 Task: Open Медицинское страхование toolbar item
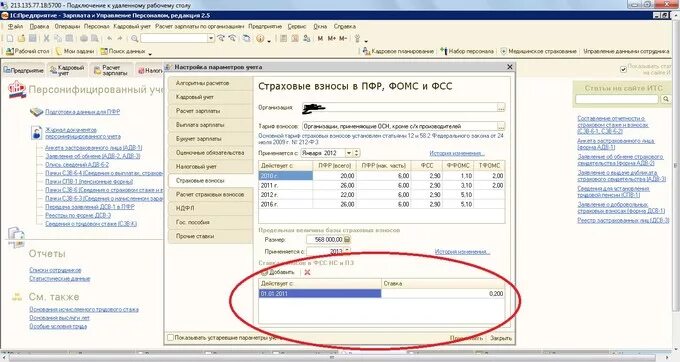tap(539, 51)
